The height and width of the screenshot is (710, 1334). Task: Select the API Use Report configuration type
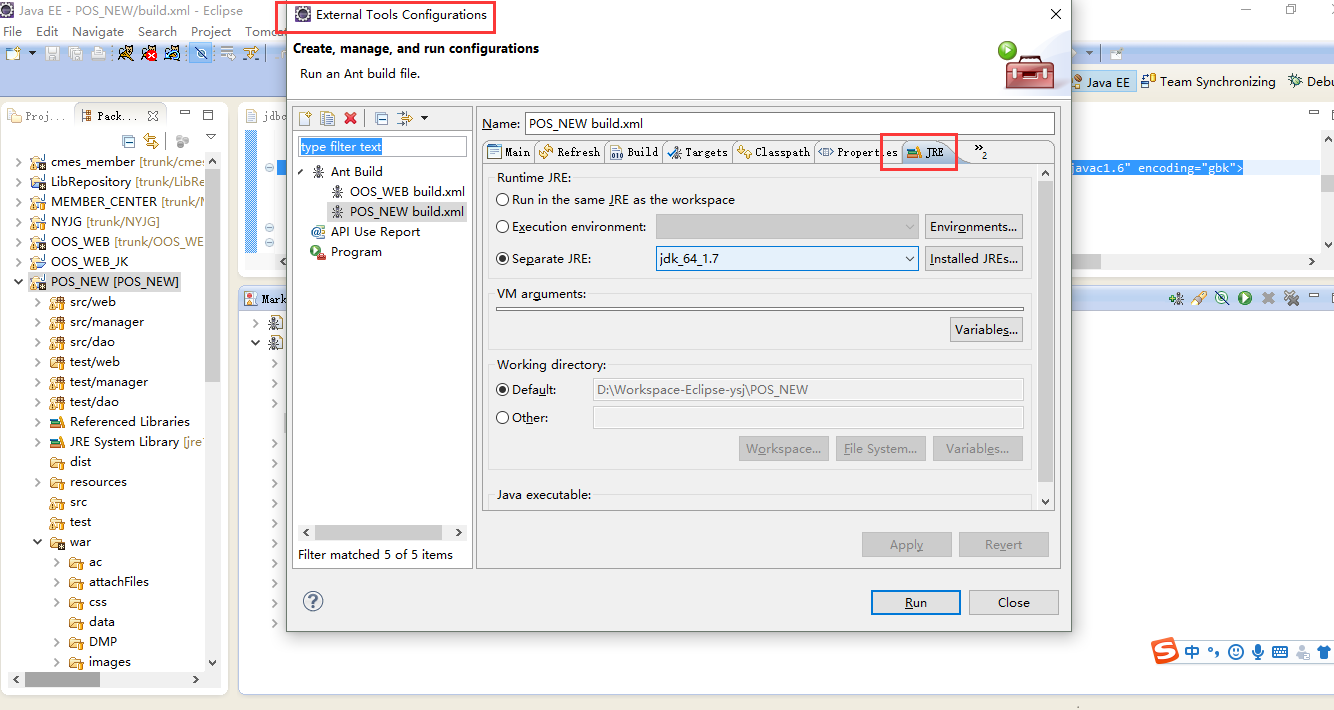(365, 232)
